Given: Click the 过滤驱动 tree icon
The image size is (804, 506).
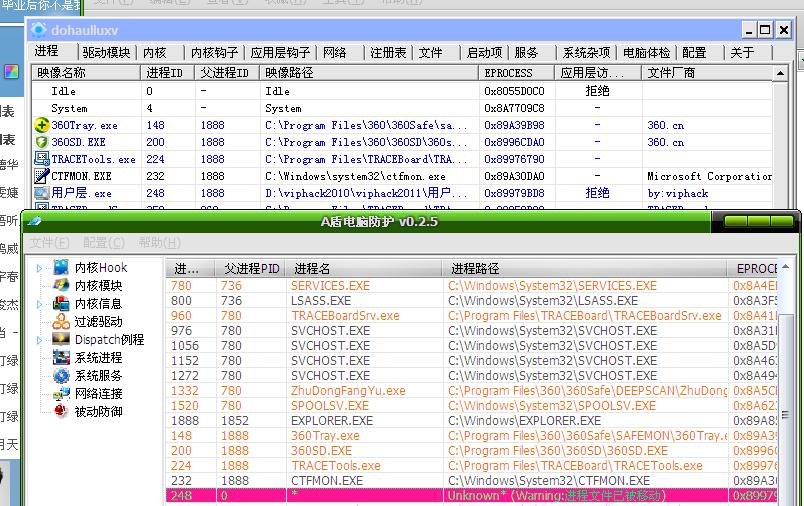Looking at the screenshot, I should tap(61, 321).
